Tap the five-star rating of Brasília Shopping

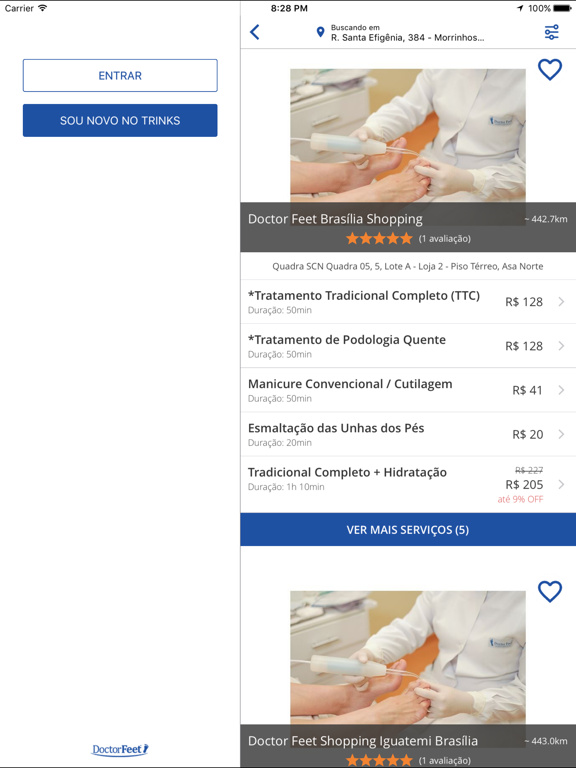[x=379, y=239]
